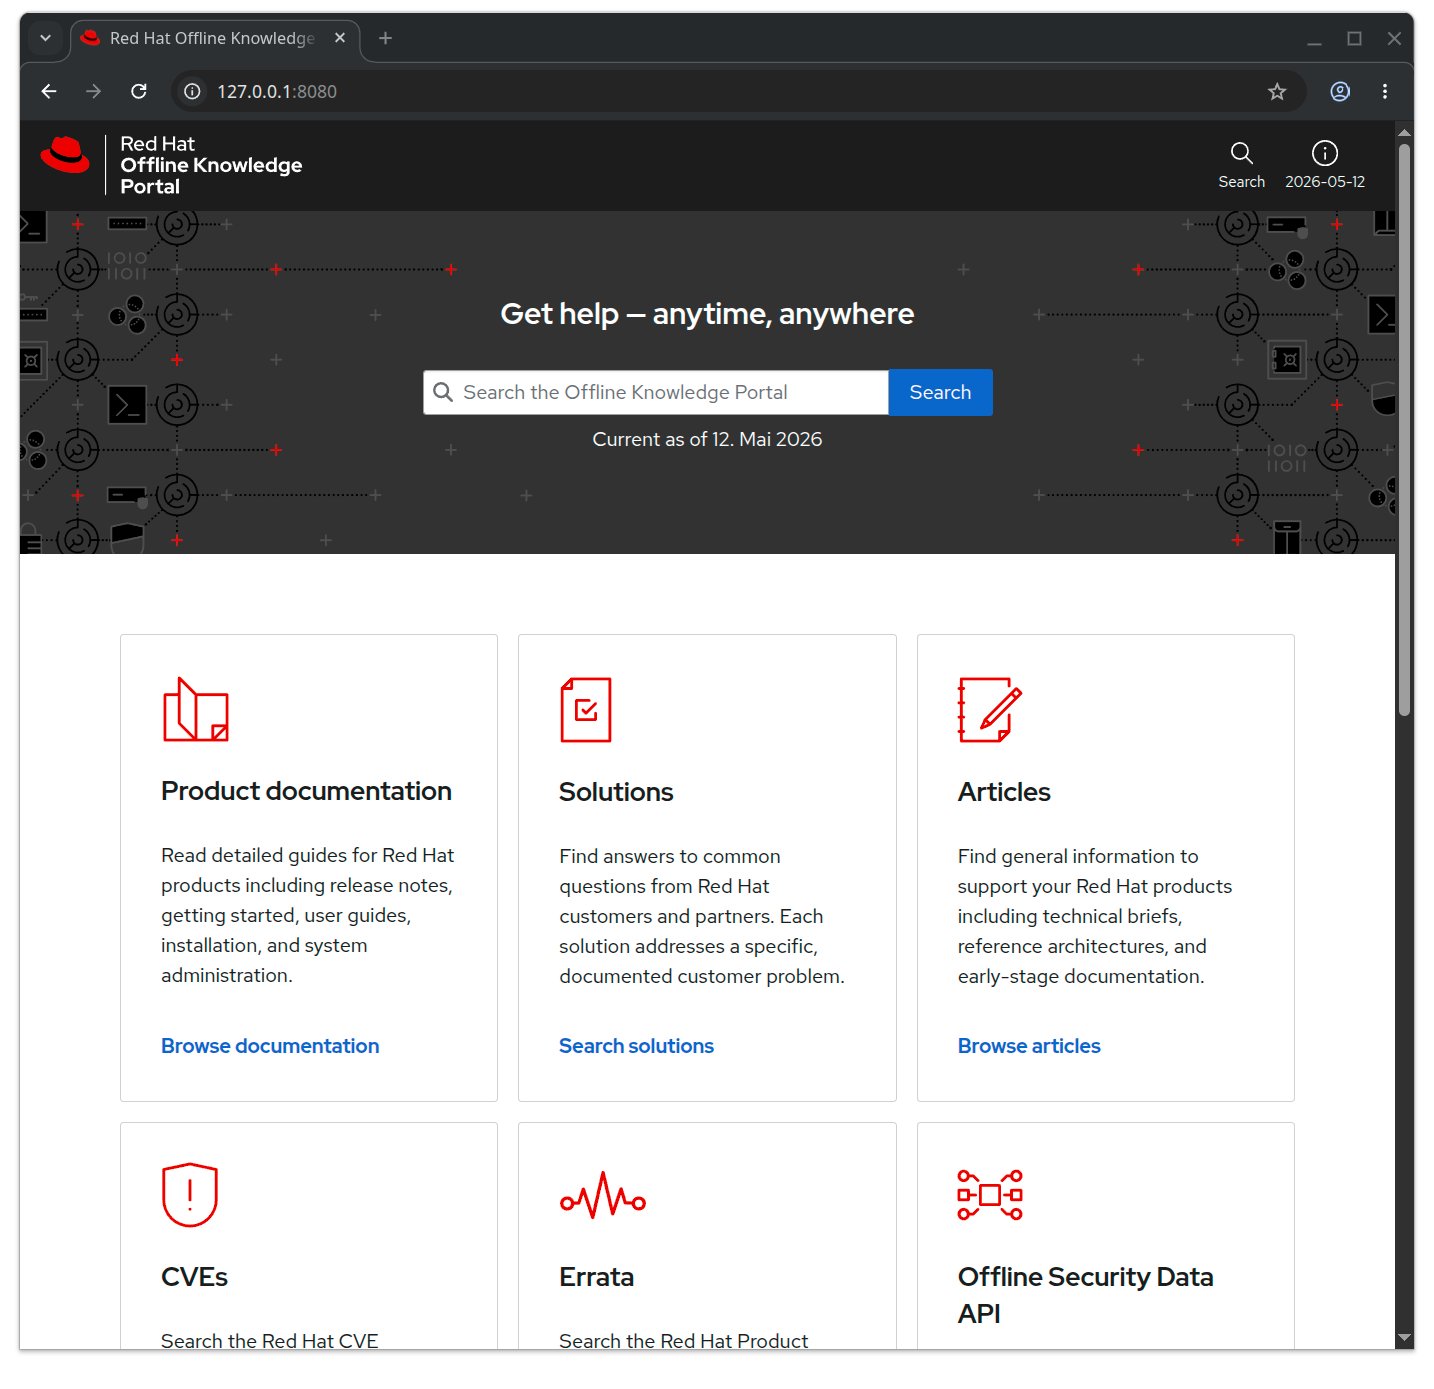This screenshot has width=1434, height=1389.
Task: Go back with browser back arrow
Action: click(x=49, y=92)
